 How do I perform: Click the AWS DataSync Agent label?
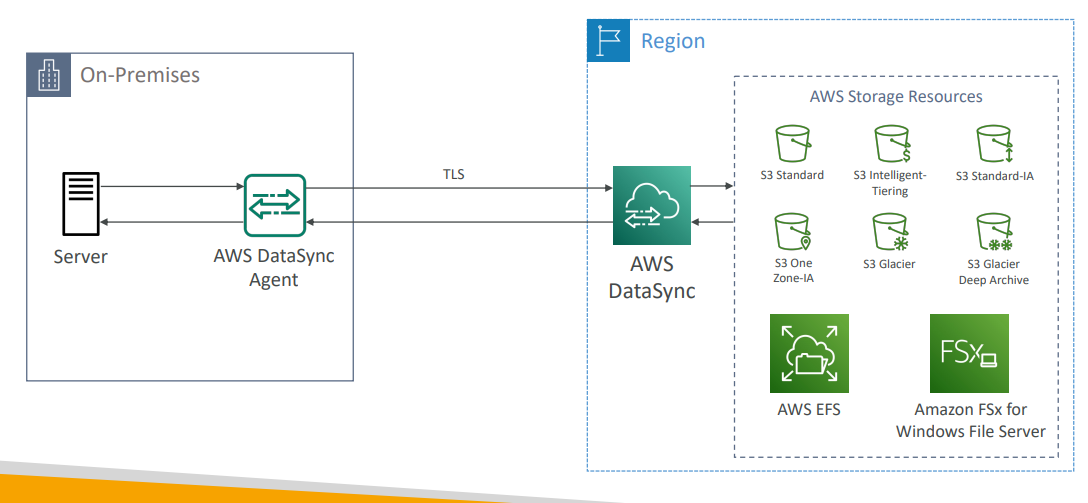pos(274,268)
